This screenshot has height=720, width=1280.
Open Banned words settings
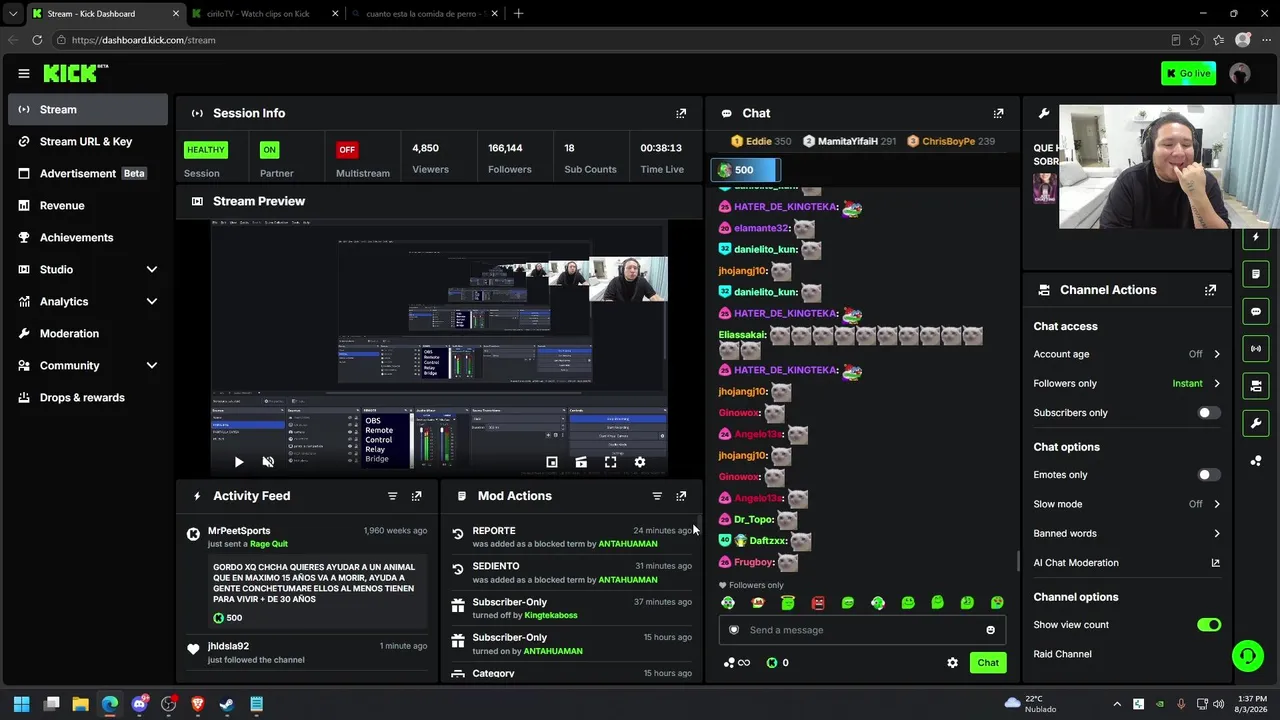point(1127,533)
